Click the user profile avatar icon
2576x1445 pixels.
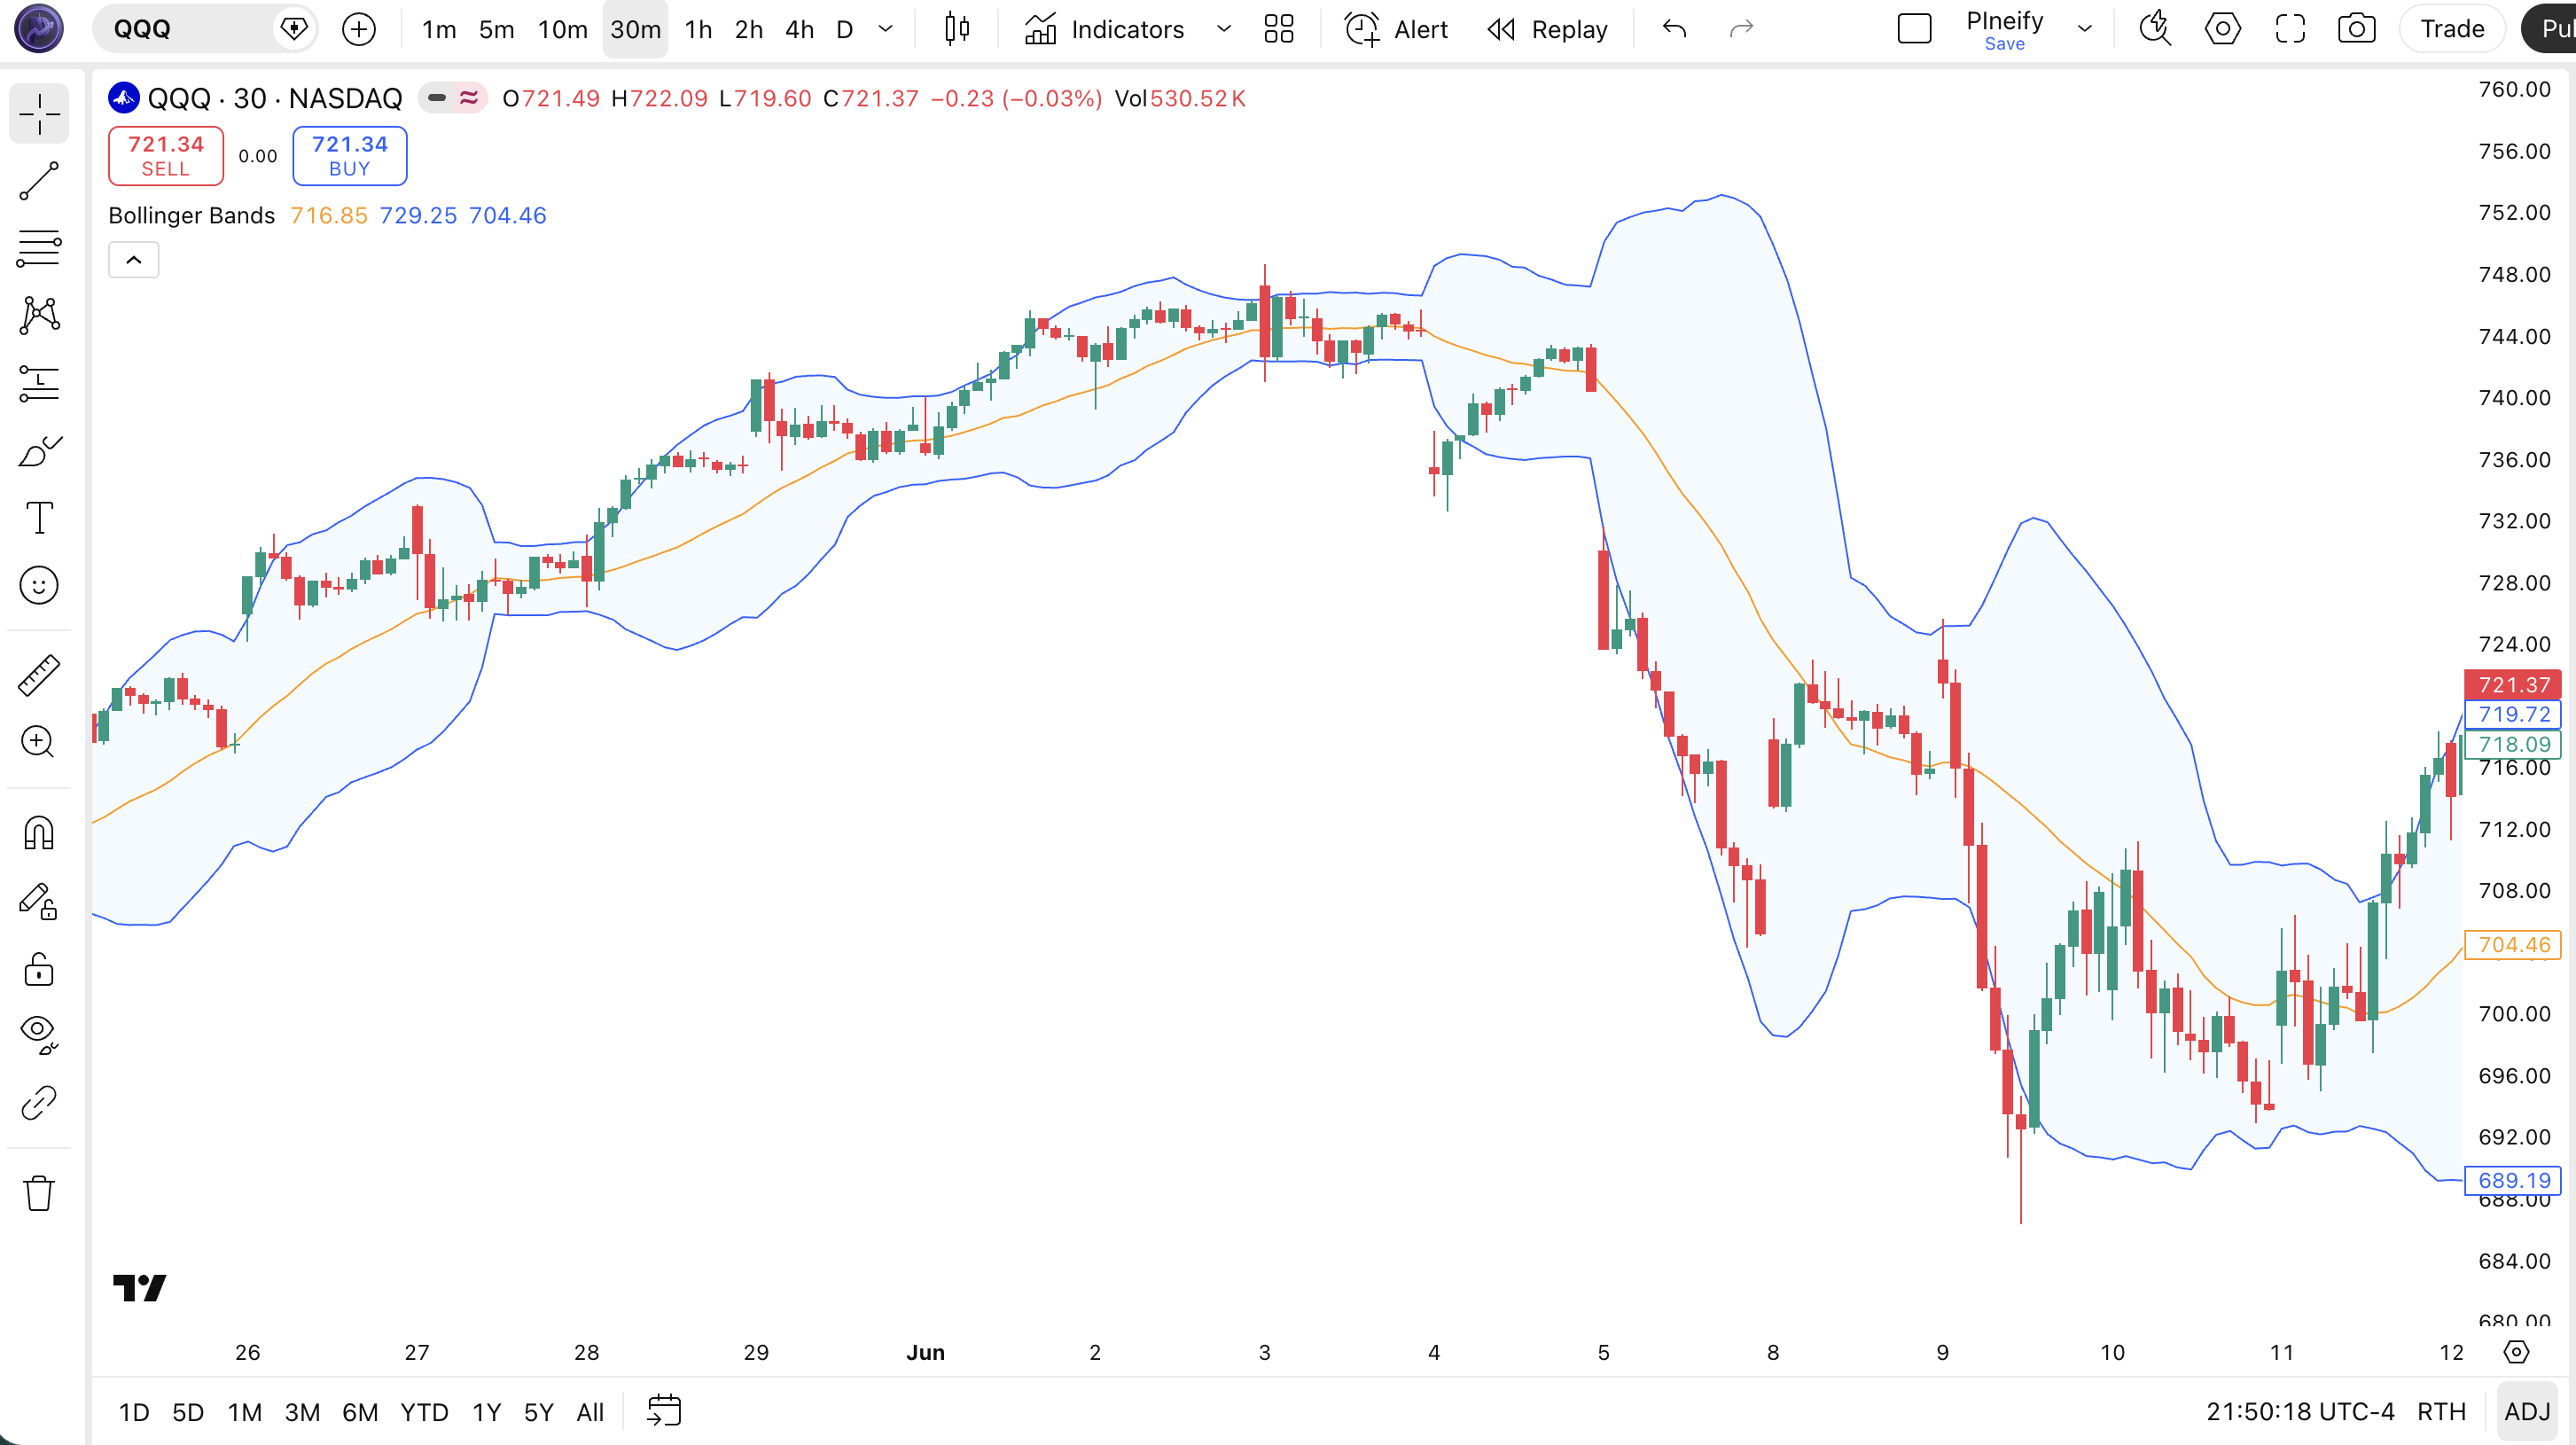tap(39, 29)
